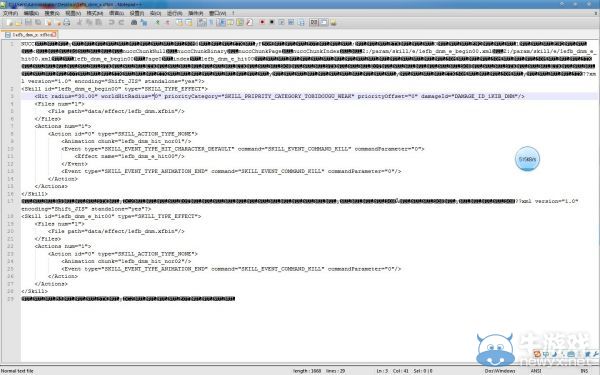
Task: Open the 插件 (Plugins) menu
Action: pos(196,13)
